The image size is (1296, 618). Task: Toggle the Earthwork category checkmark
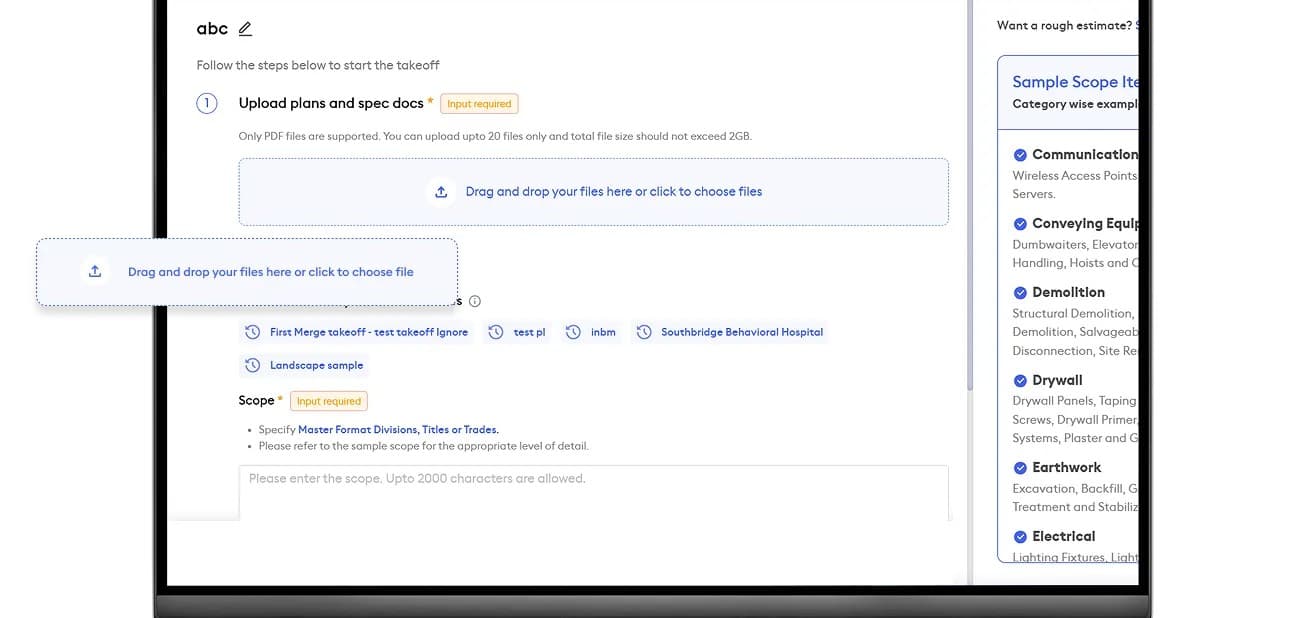[x=1020, y=468]
